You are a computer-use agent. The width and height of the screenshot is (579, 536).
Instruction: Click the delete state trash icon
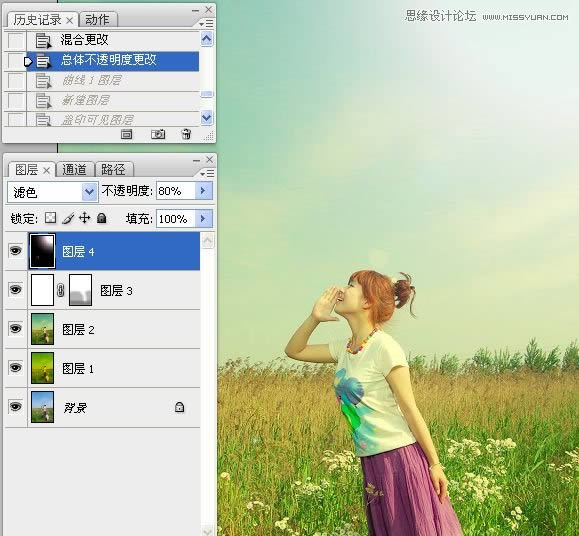pyautogui.click(x=186, y=134)
